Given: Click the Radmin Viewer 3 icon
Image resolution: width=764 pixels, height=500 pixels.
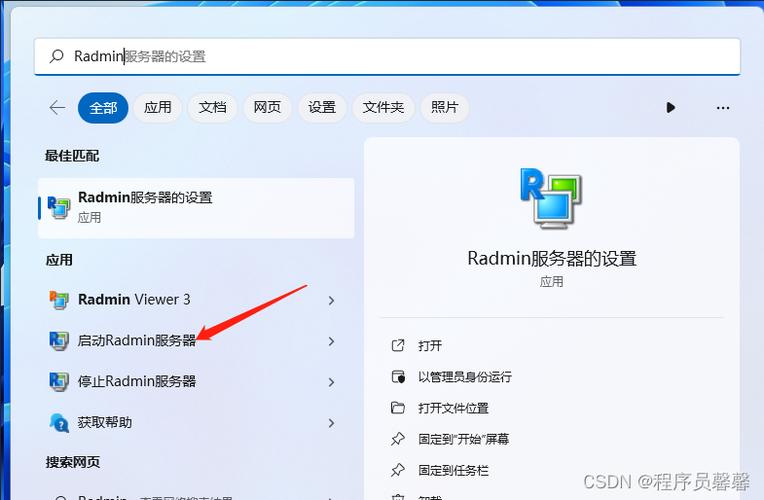Looking at the screenshot, I should point(59,300).
